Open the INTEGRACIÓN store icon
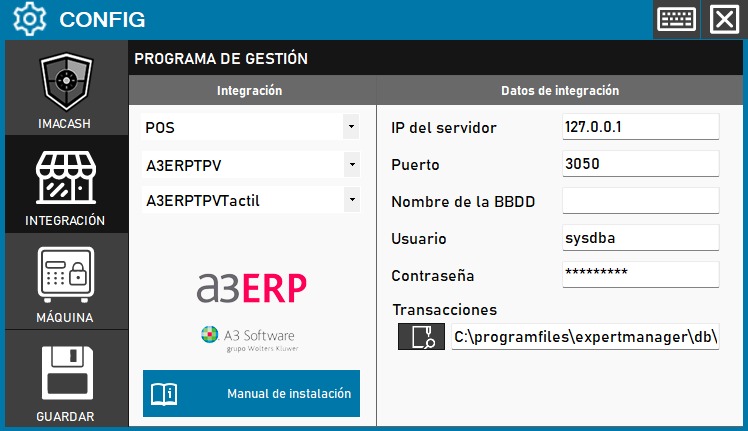This screenshot has width=748, height=431. [66, 180]
